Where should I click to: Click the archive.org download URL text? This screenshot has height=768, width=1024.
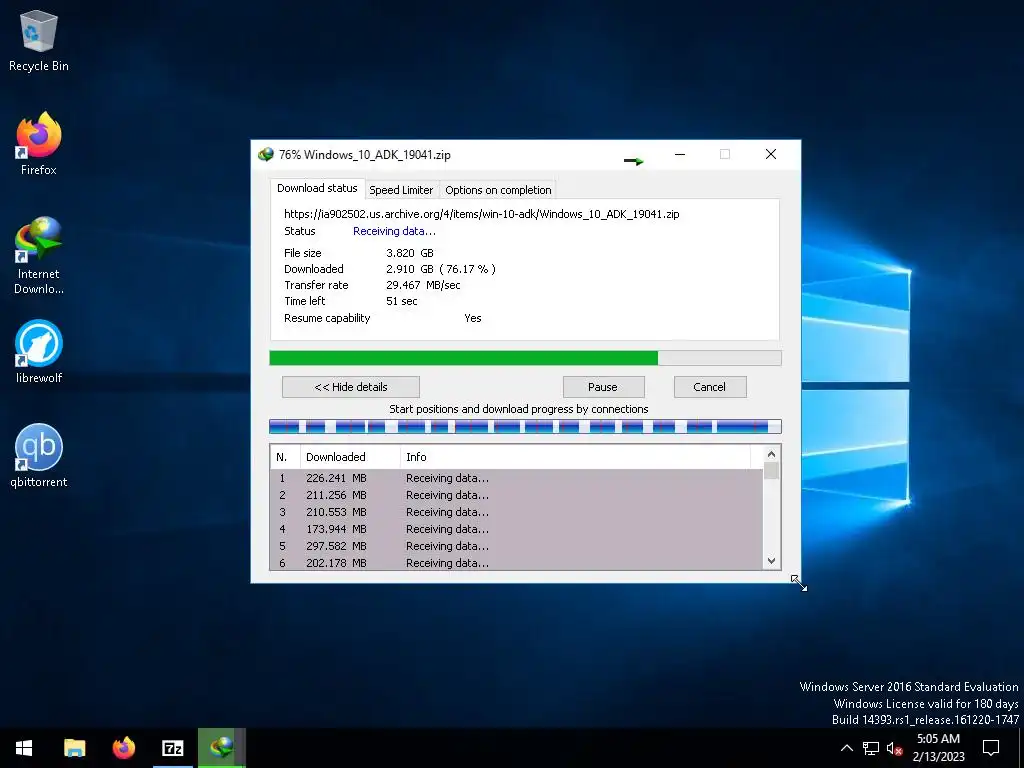pyautogui.click(x=481, y=214)
